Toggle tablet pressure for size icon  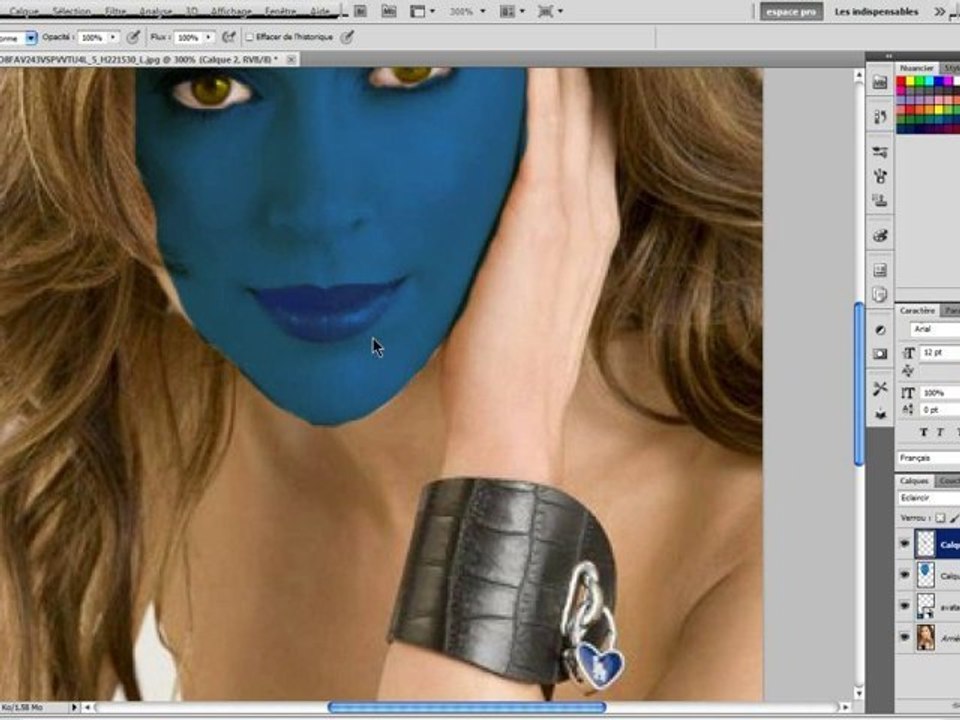click(x=347, y=37)
